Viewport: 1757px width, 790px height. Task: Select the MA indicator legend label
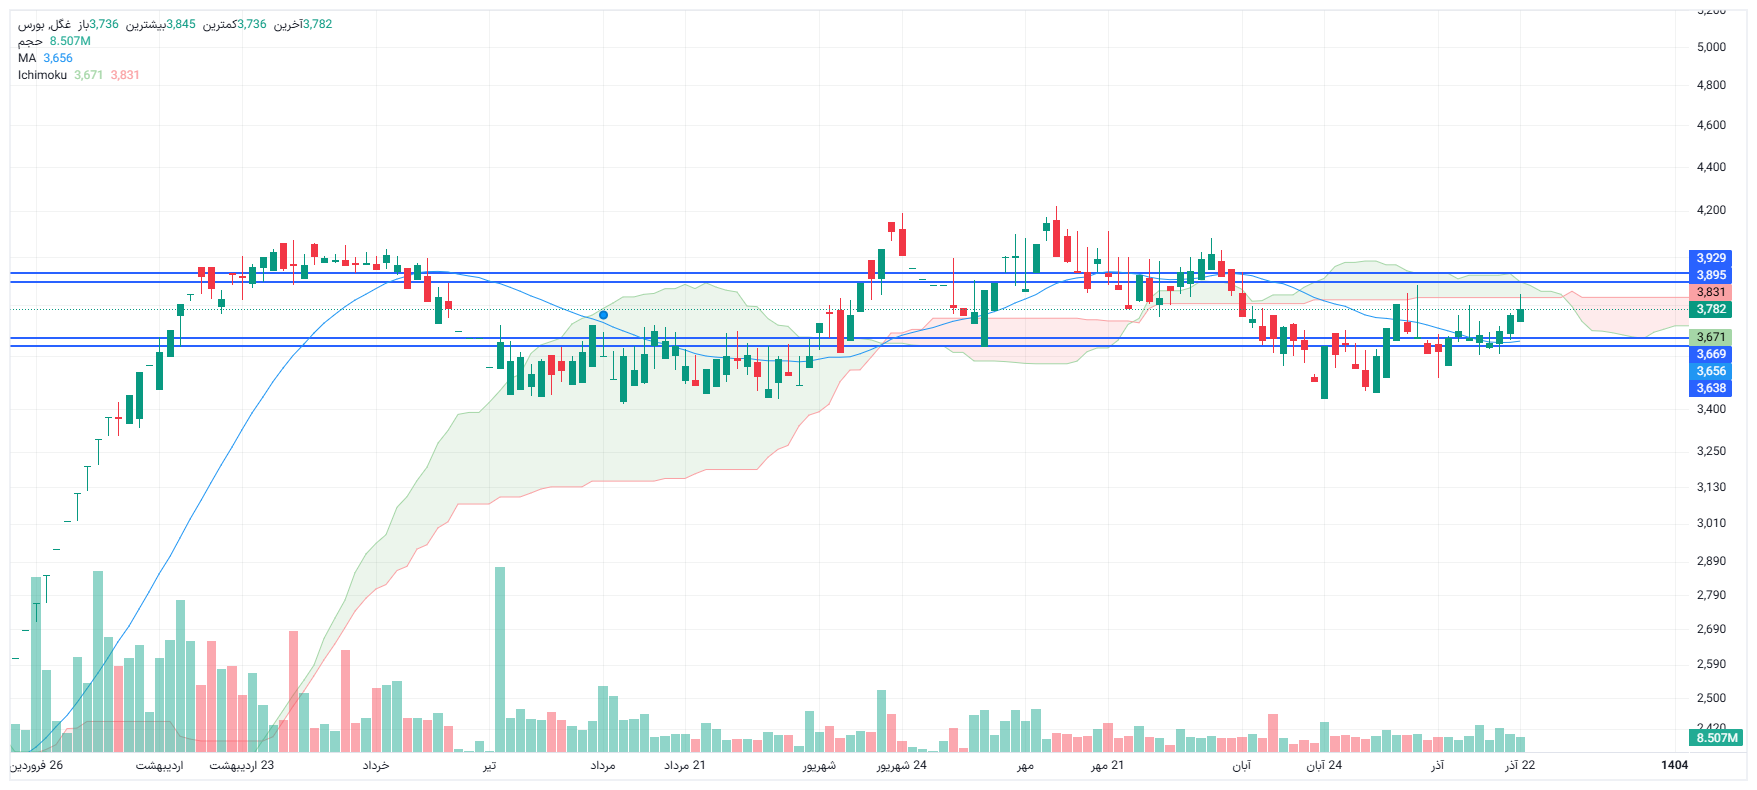coord(27,58)
